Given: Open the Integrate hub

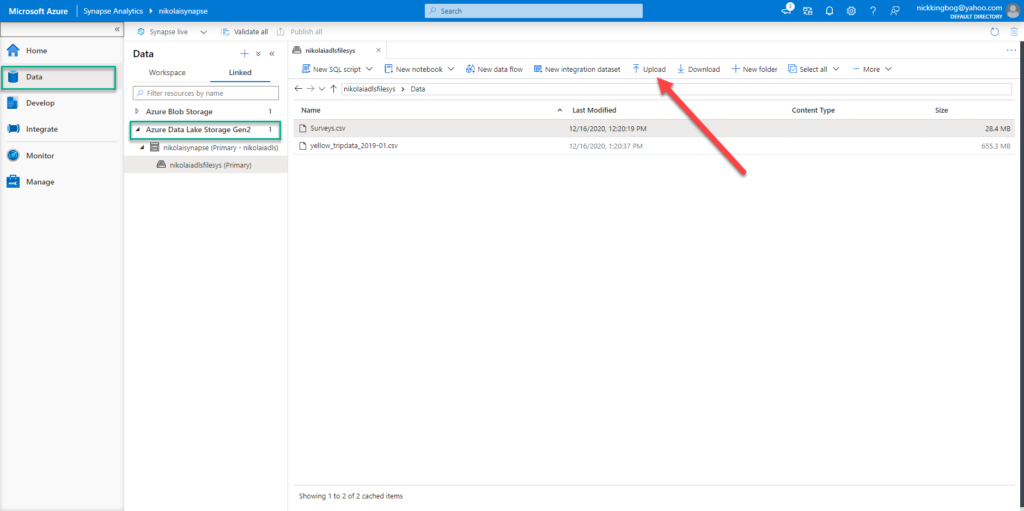Looking at the screenshot, I should (x=42, y=129).
